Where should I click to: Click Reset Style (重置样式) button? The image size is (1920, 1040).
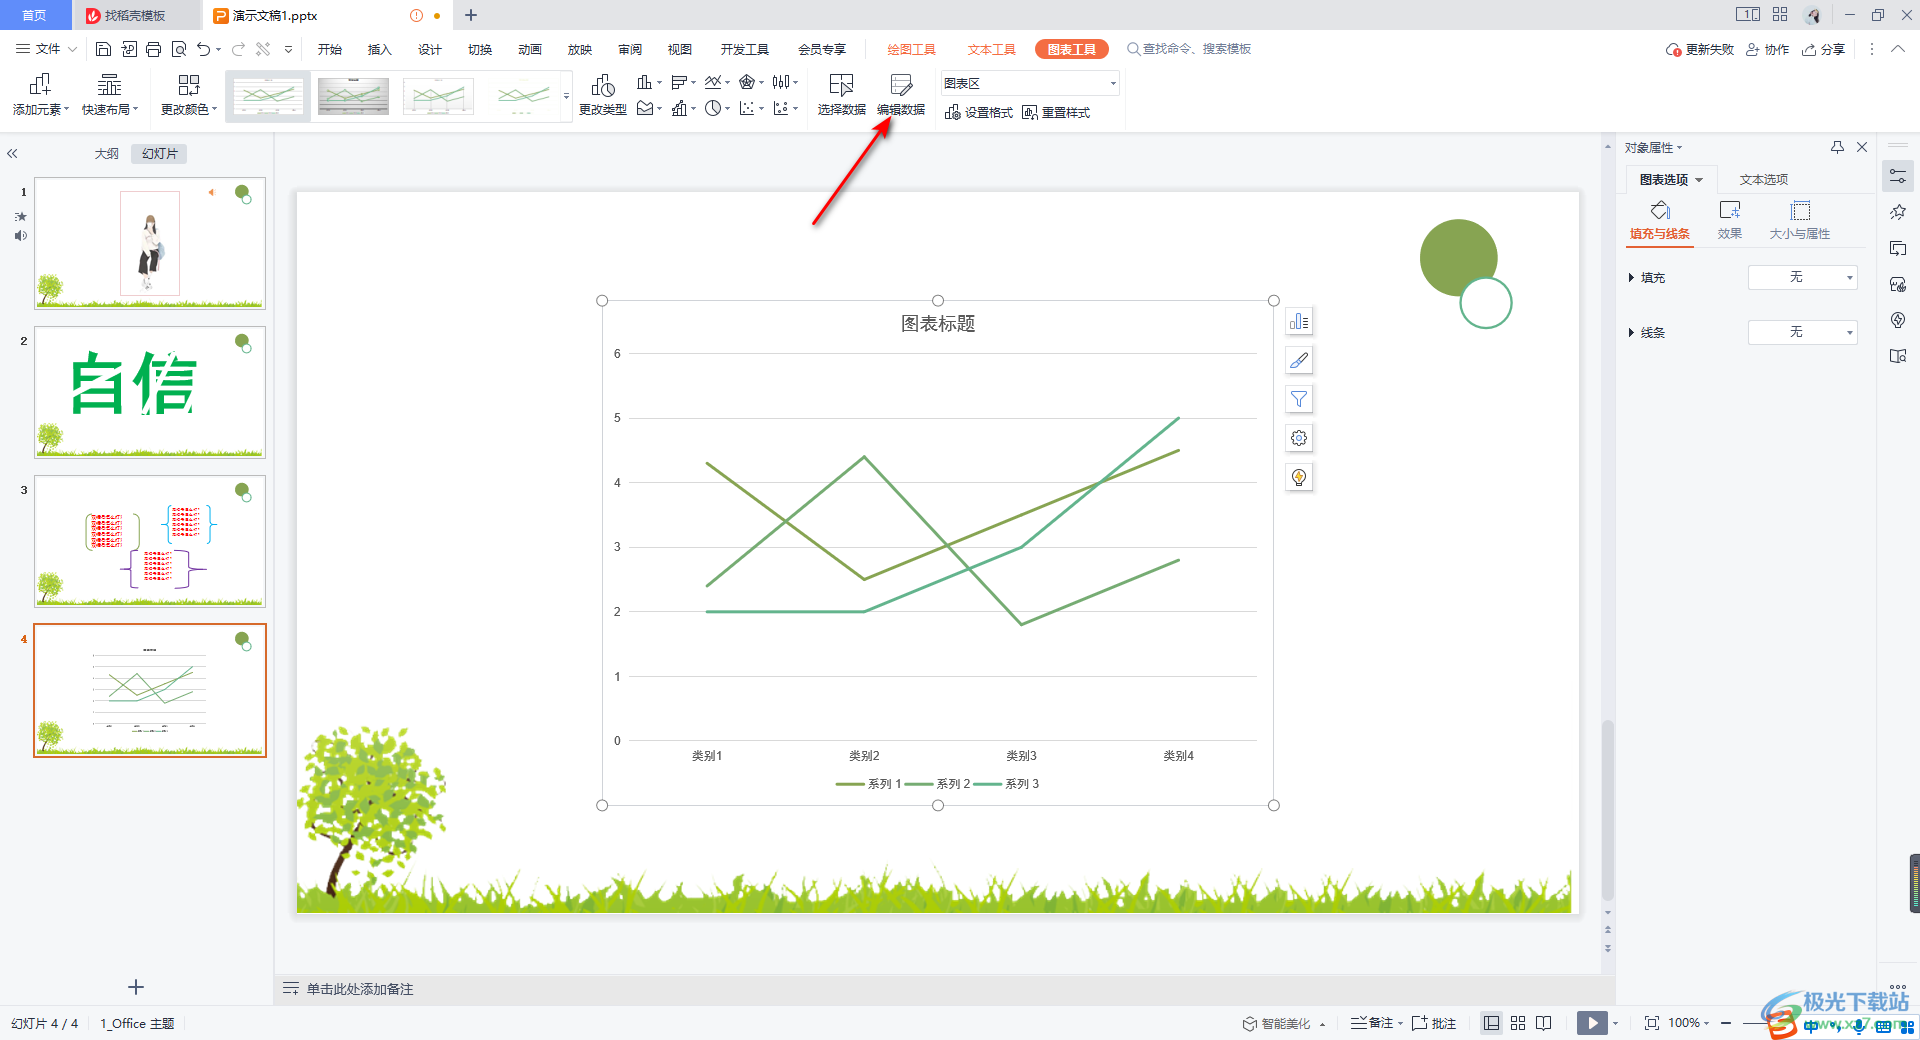[1056, 112]
